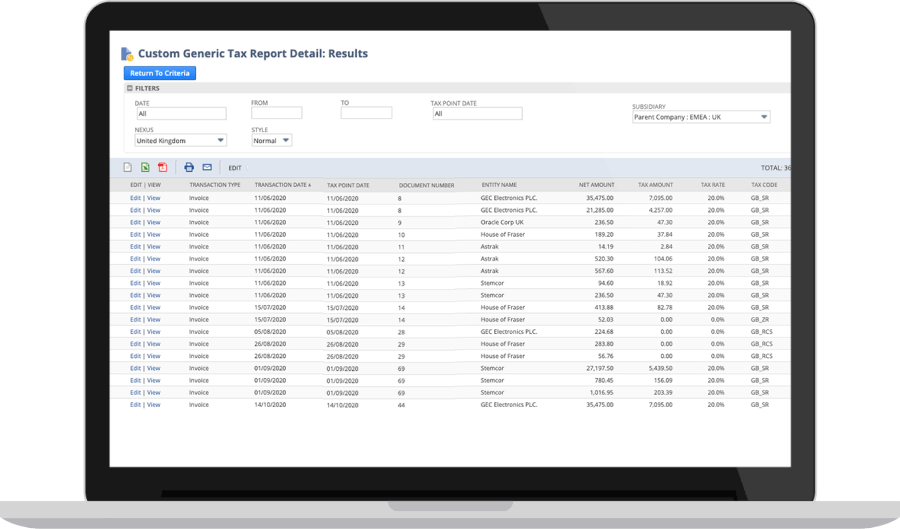Image resolution: width=900 pixels, height=529 pixels.
Task: Sort by Tax Code column header
Action: [764, 185]
